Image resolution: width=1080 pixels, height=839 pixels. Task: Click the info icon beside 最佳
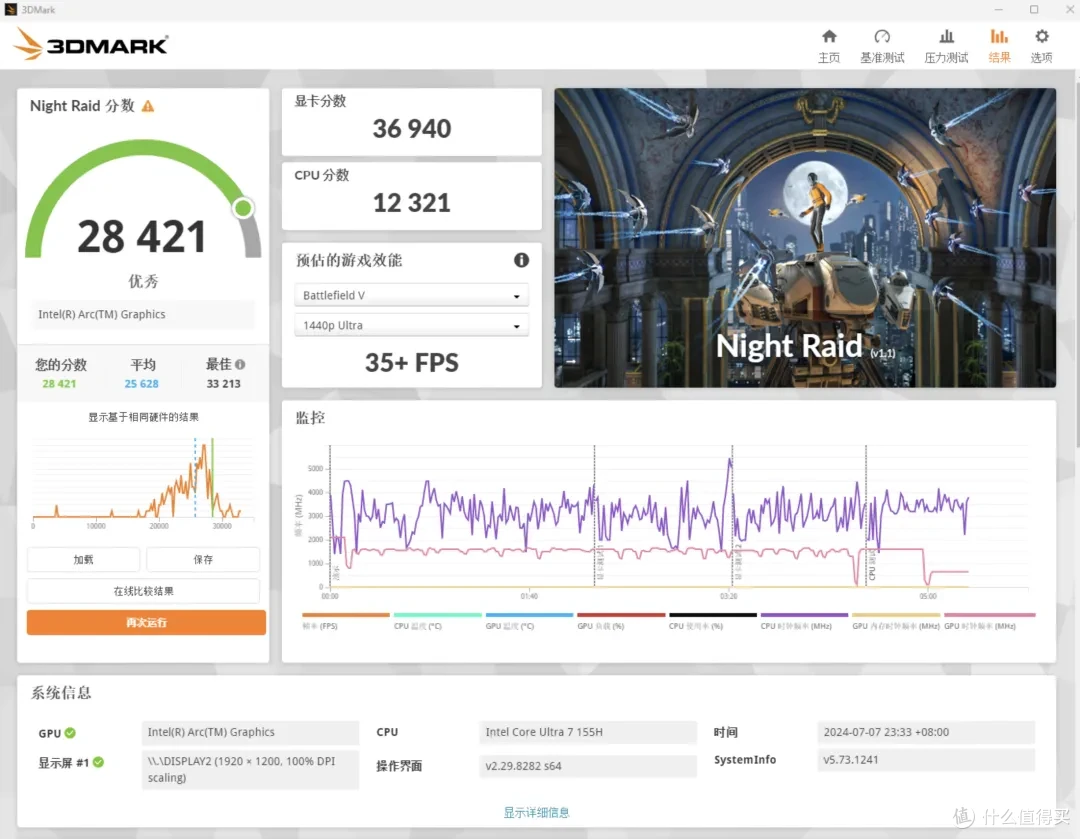240,364
